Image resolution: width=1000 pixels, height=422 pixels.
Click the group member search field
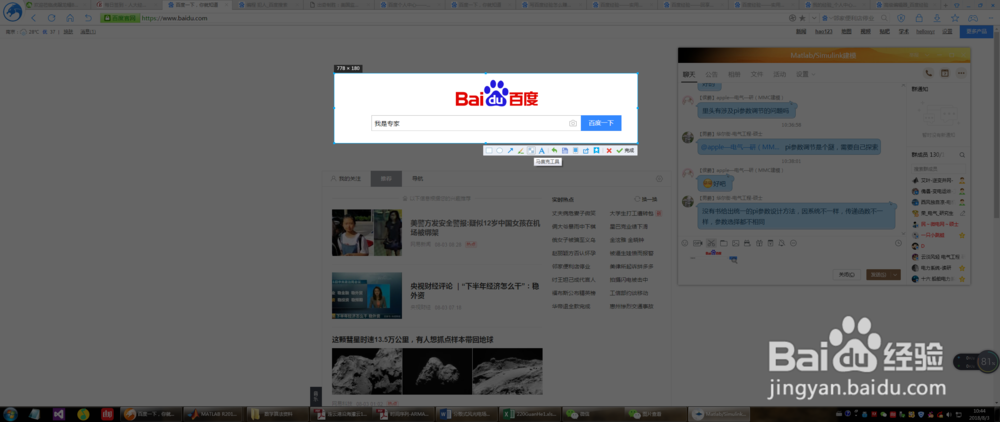[938, 169]
